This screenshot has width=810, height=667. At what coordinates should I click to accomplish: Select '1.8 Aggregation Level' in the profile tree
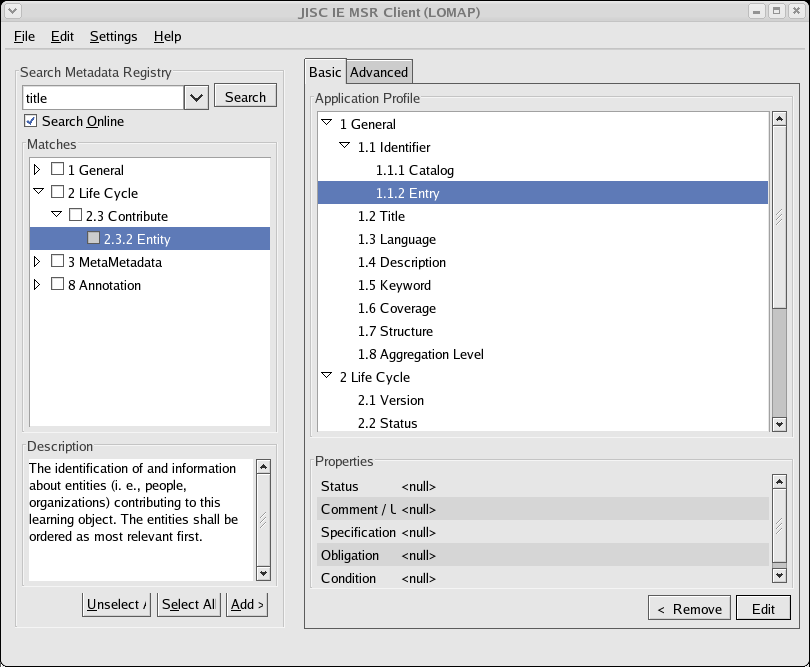click(543, 354)
